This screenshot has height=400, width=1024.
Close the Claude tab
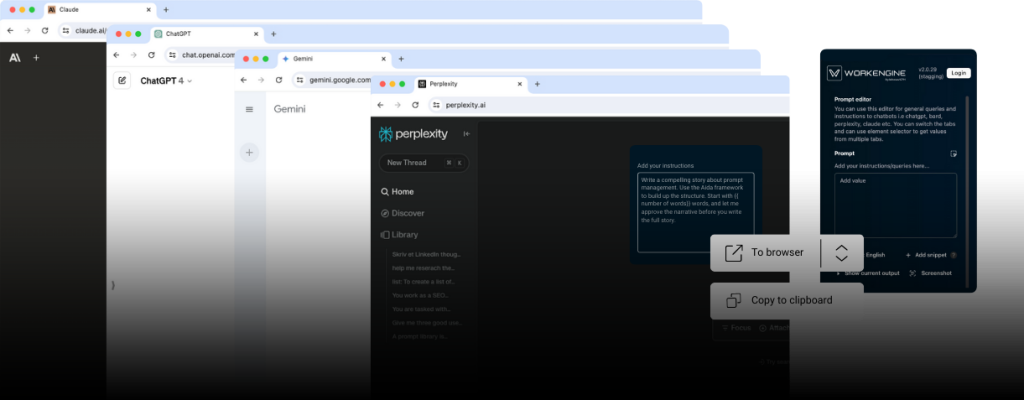click(148, 10)
